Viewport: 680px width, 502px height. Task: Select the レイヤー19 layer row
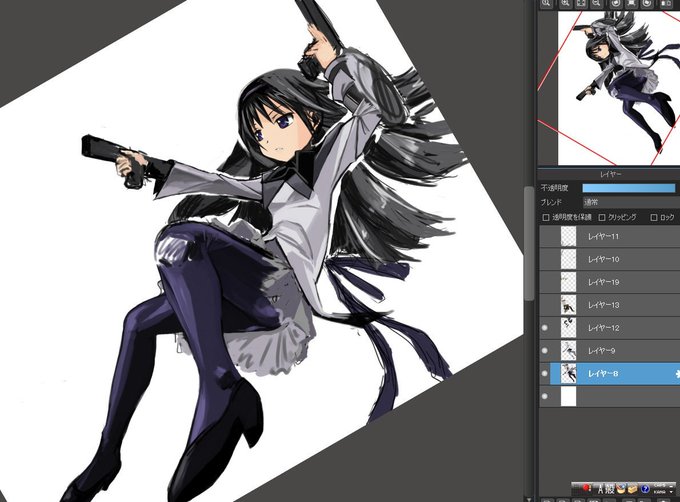pos(610,282)
